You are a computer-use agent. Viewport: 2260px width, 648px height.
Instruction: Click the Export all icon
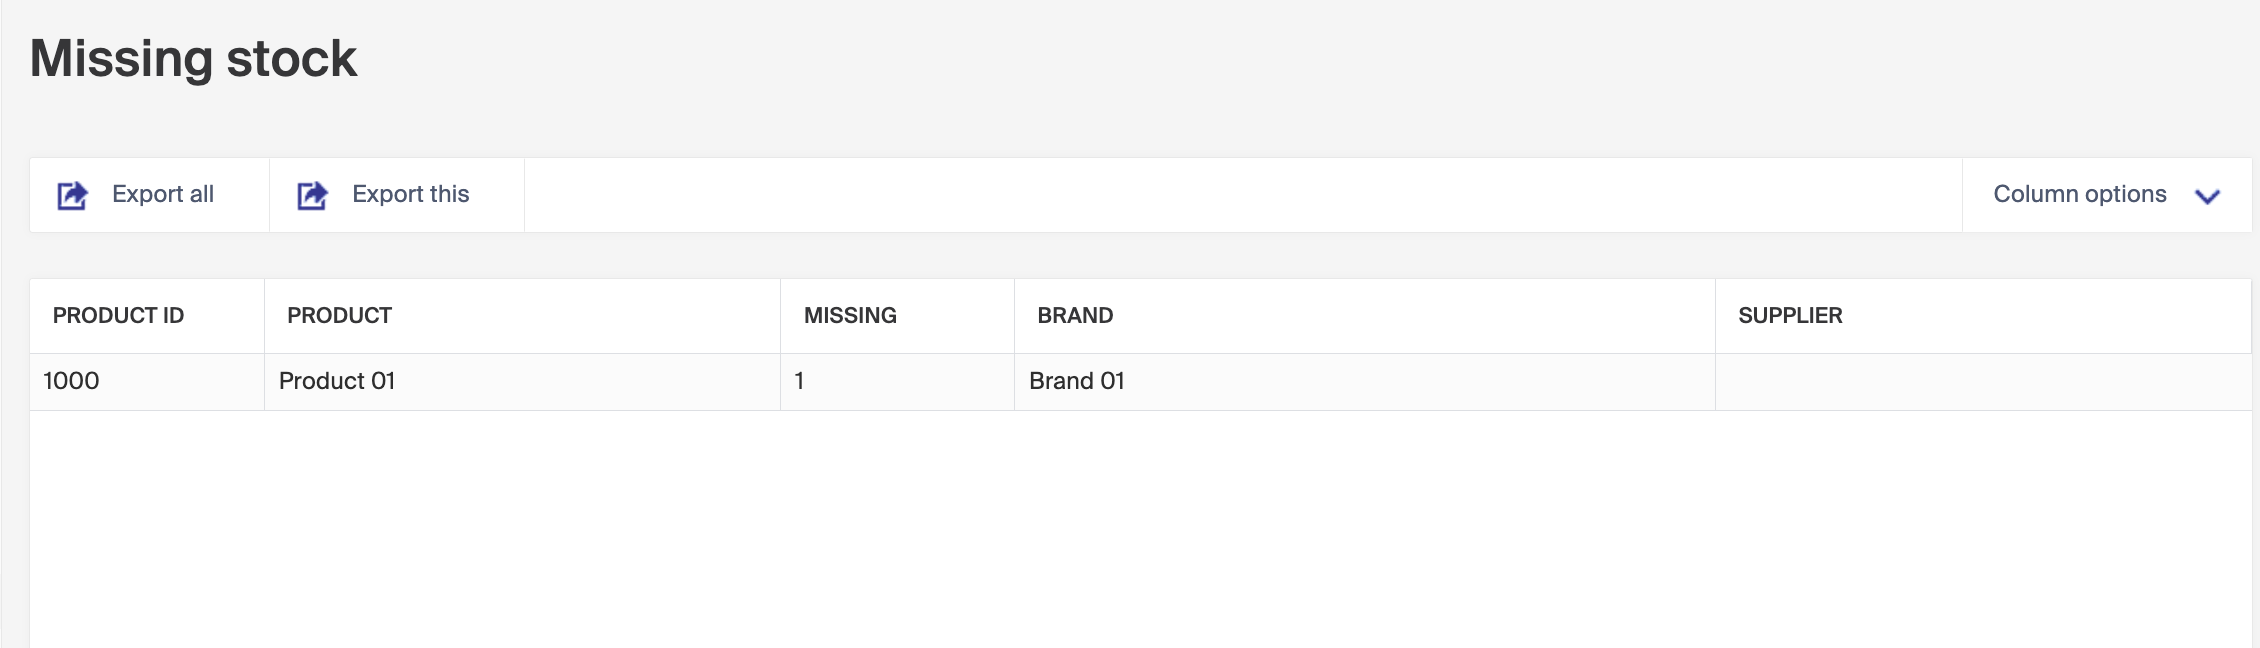click(x=72, y=195)
